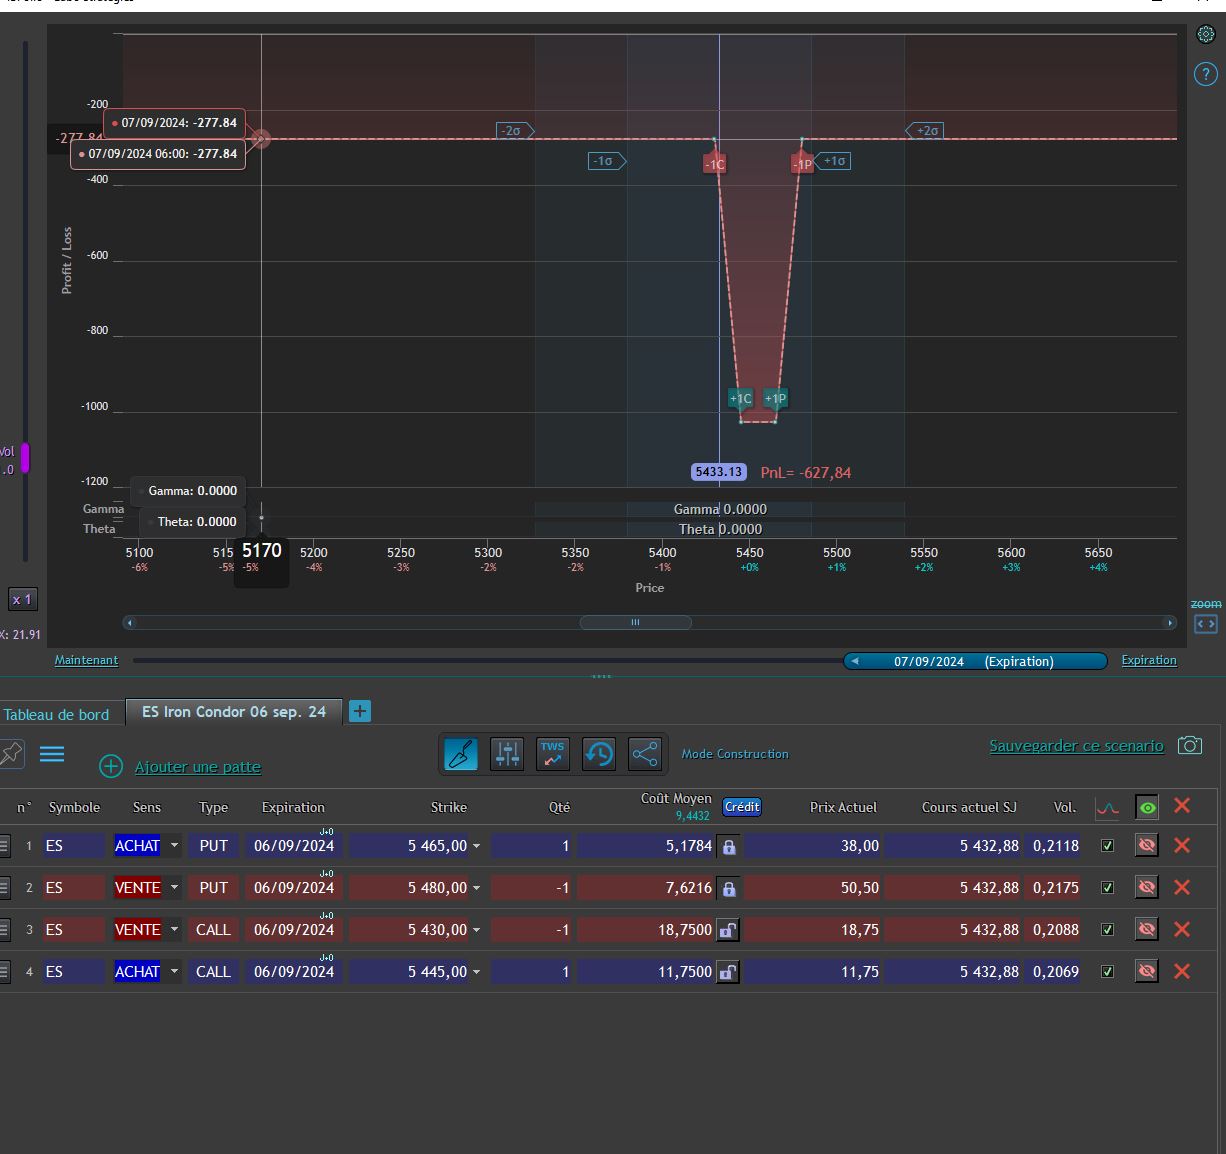Delete leg 3 with its red X
This screenshot has height=1154, width=1226.
[x=1182, y=929]
